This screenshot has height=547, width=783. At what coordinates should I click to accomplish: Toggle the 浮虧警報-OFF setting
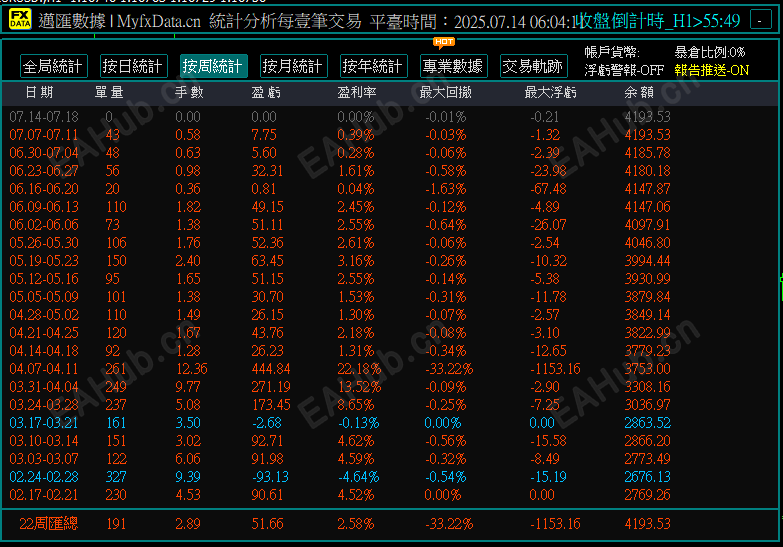click(624, 70)
